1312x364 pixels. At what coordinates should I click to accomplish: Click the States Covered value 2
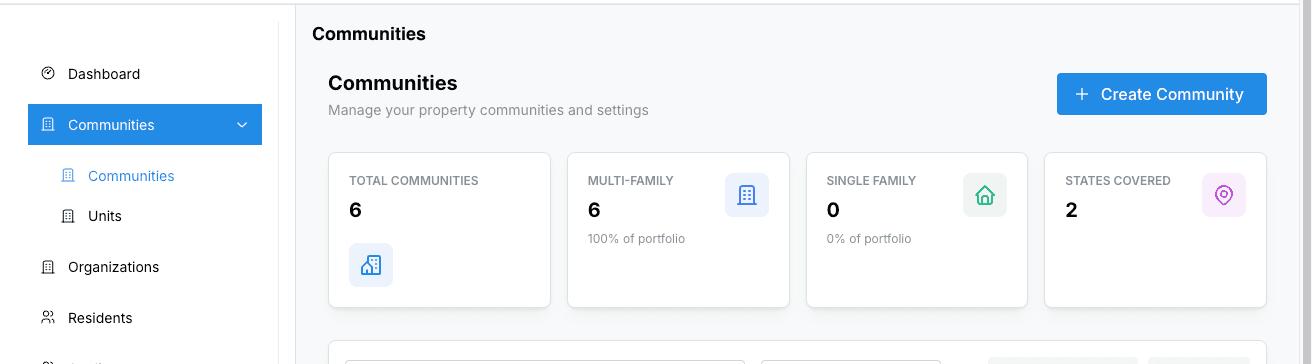(1071, 210)
